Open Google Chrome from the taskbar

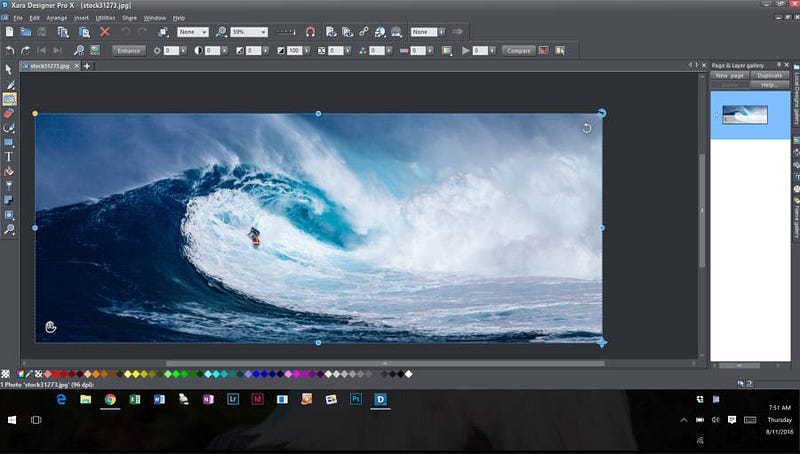click(x=110, y=399)
